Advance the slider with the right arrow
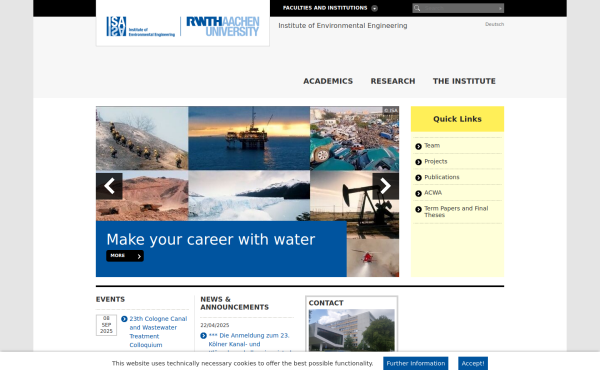This screenshot has width=600, height=375. (x=386, y=186)
